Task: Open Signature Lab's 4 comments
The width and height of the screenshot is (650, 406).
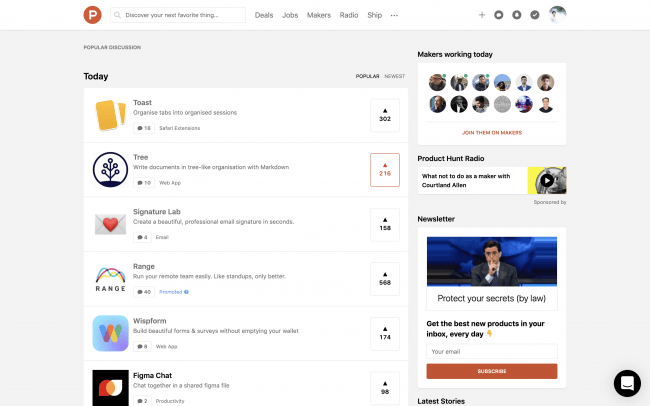Action: [x=142, y=237]
